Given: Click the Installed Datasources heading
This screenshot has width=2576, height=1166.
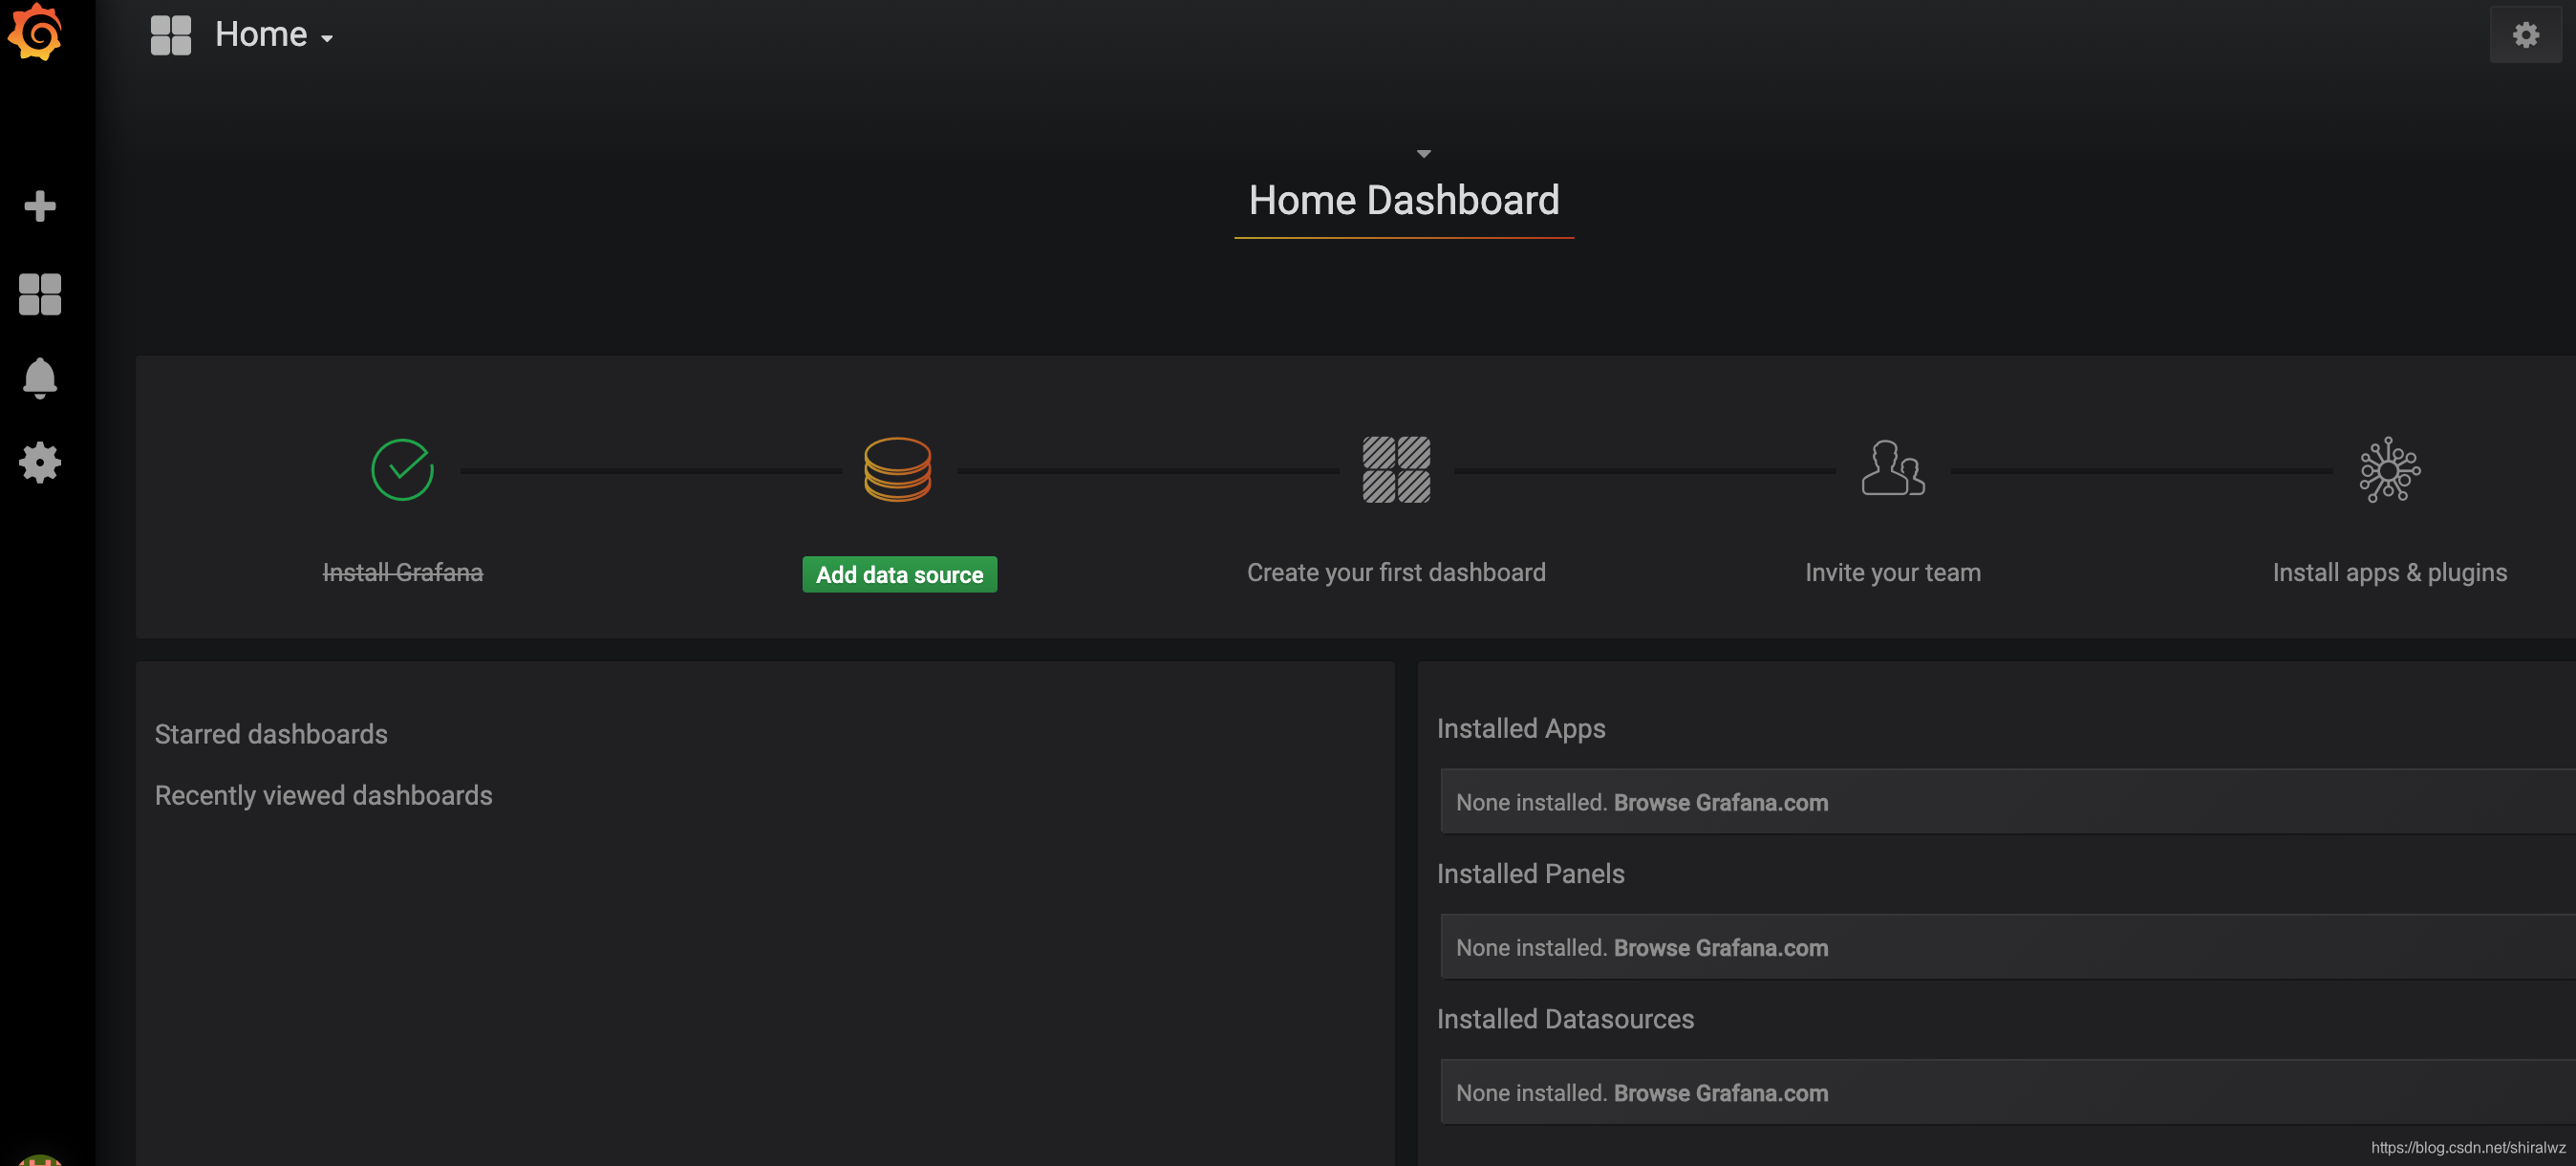Looking at the screenshot, I should click(x=1565, y=1019).
